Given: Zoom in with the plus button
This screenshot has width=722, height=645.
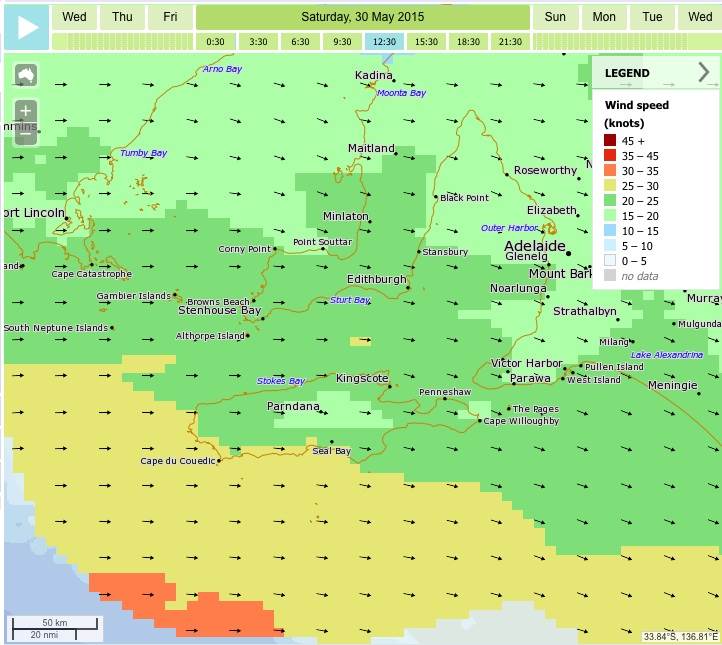Looking at the screenshot, I should [25, 110].
